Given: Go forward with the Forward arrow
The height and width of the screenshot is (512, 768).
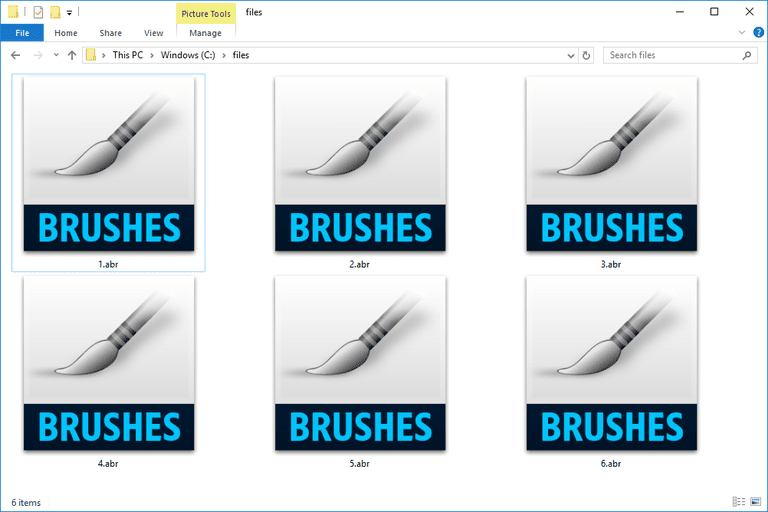Looking at the screenshot, I should pyautogui.click(x=38, y=55).
